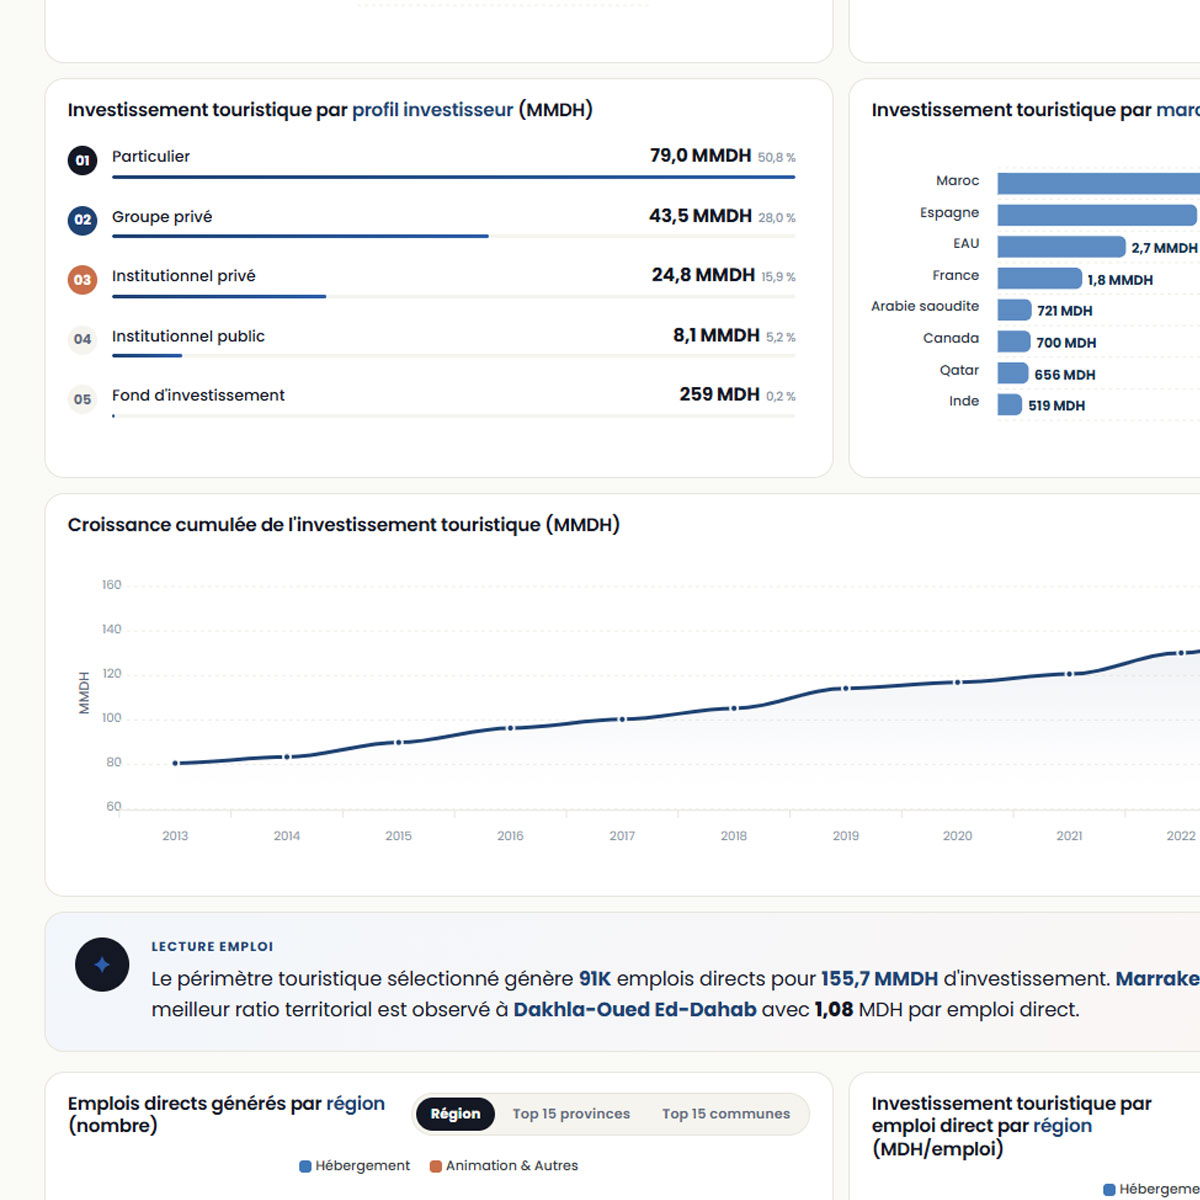The width and height of the screenshot is (1200, 1200).
Task: Click the 02 rank badge for Groupe privé
Action: (x=82, y=220)
